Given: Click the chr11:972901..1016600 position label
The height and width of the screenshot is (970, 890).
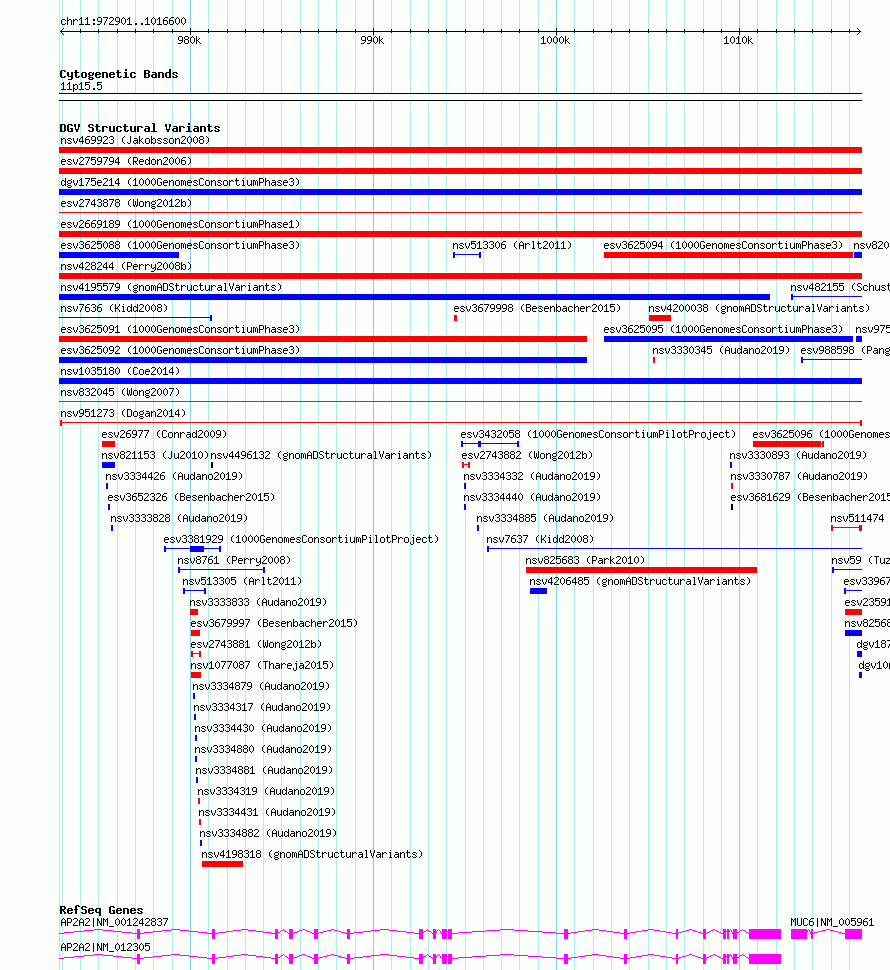Looking at the screenshot, I should point(123,22).
